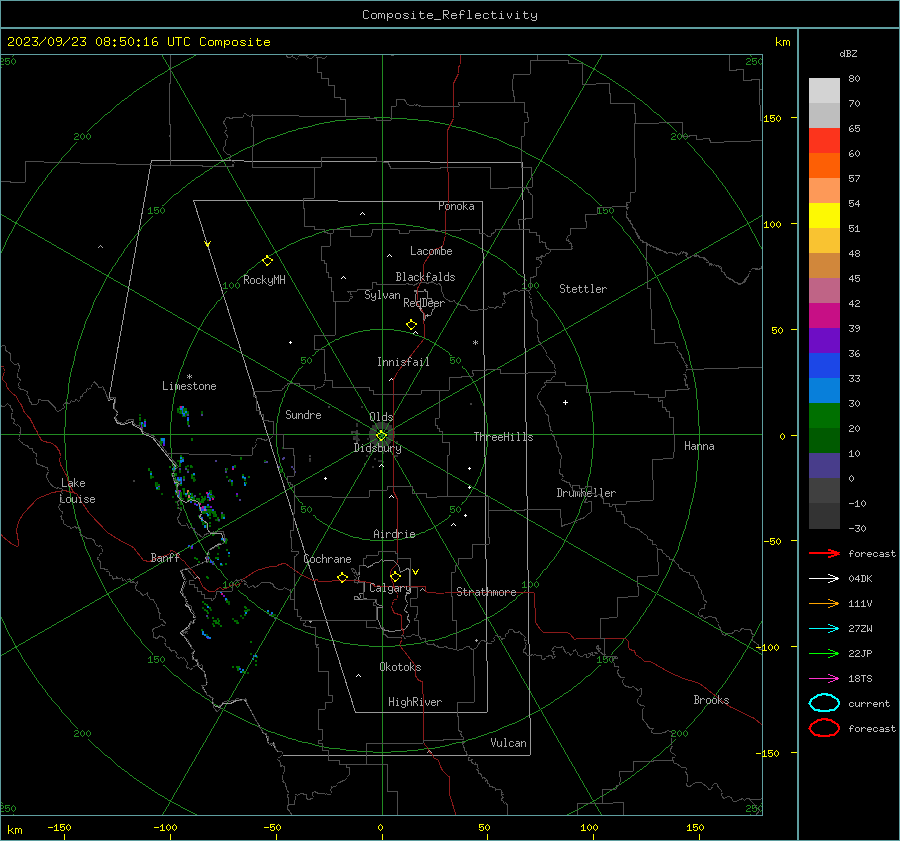Viewport: 900px width, 841px height.
Task: Click the ThreeHills label
Action: click(503, 437)
